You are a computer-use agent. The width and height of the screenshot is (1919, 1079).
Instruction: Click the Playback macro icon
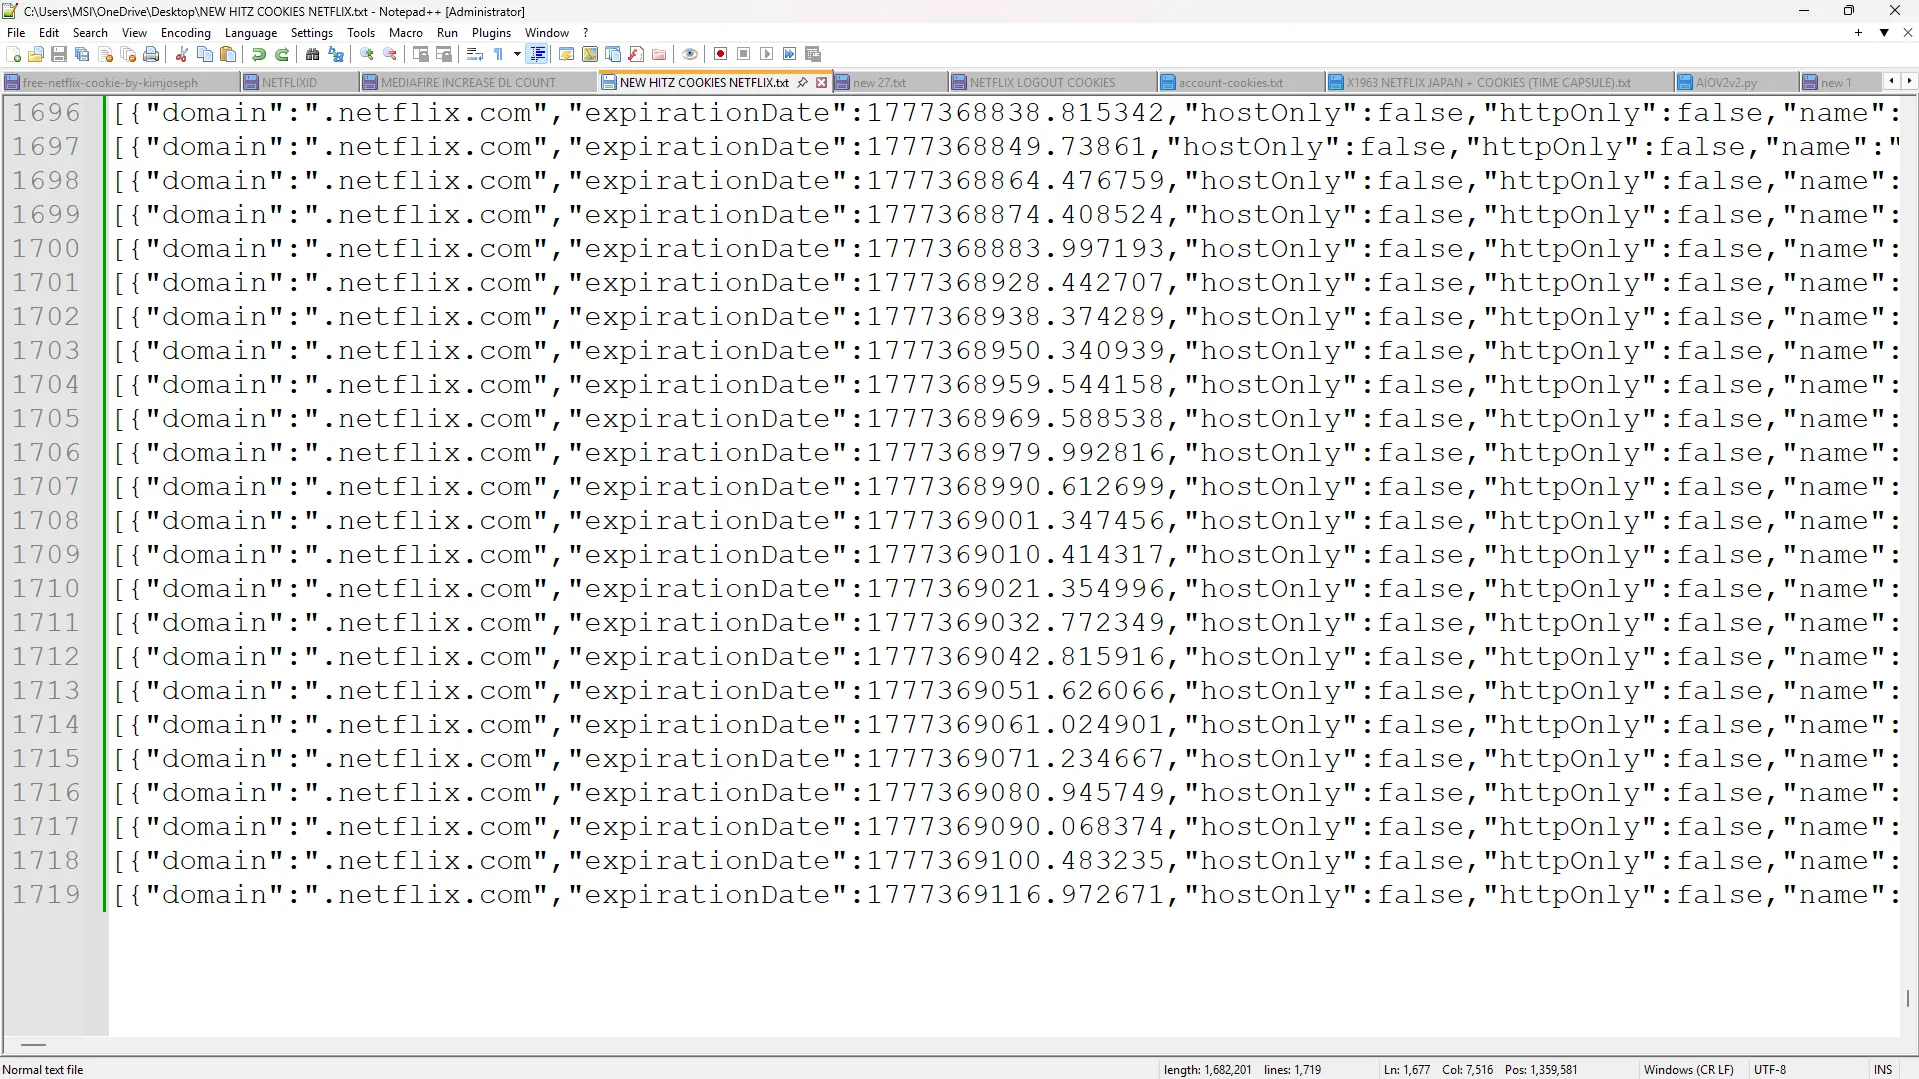coord(766,54)
